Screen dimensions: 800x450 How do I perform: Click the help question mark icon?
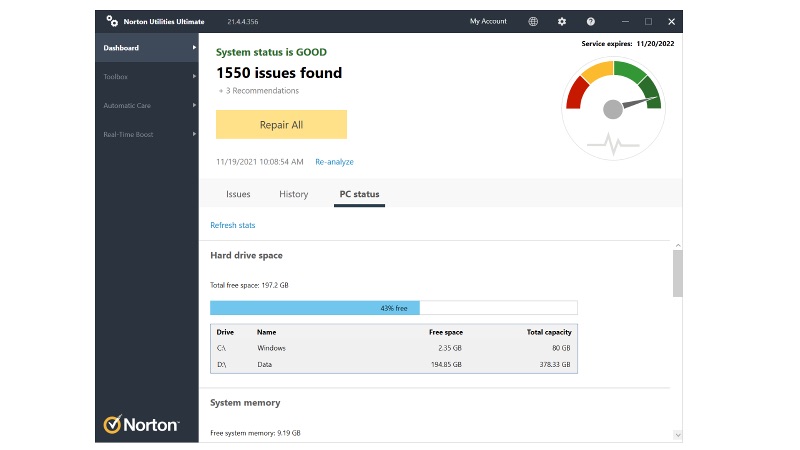click(590, 21)
